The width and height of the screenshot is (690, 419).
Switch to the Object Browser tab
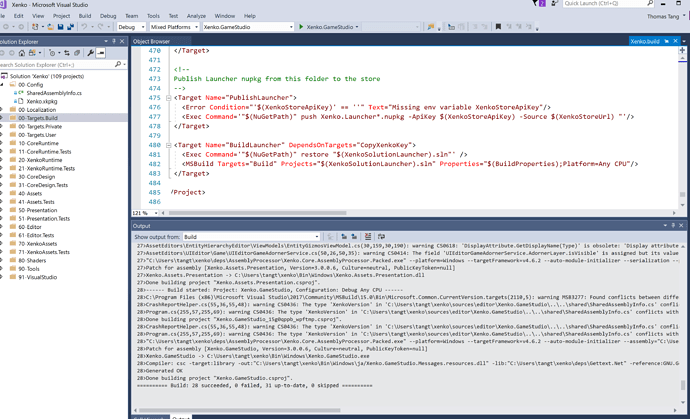[x=151, y=41]
